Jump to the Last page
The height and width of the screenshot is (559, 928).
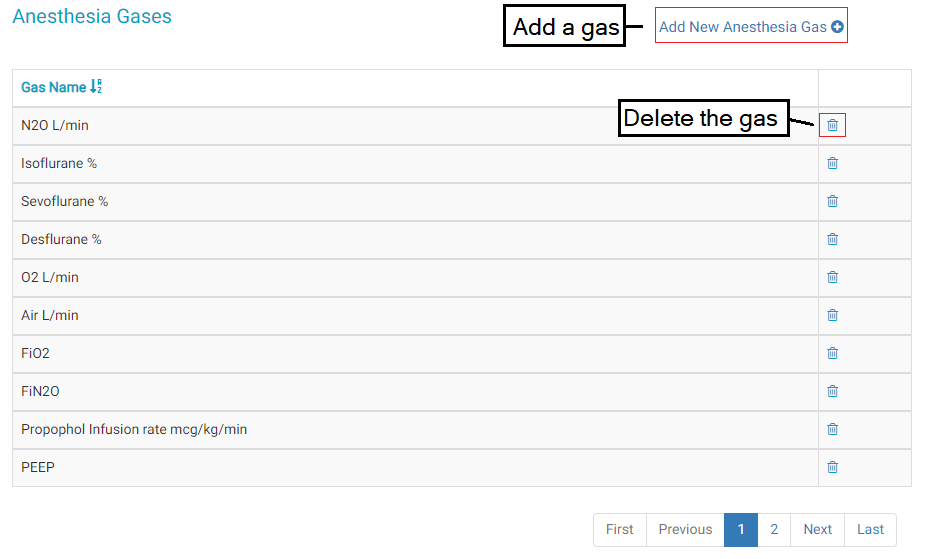point(870,530)
